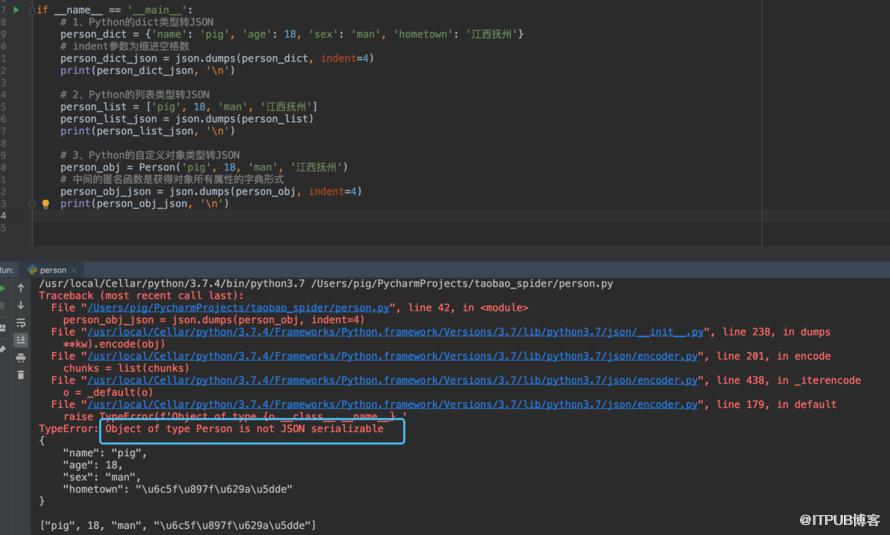Image resolution: width=890 pixels, height=535 pixels.
Task: Click the '# indent' comment line
Action: (125, 47)
